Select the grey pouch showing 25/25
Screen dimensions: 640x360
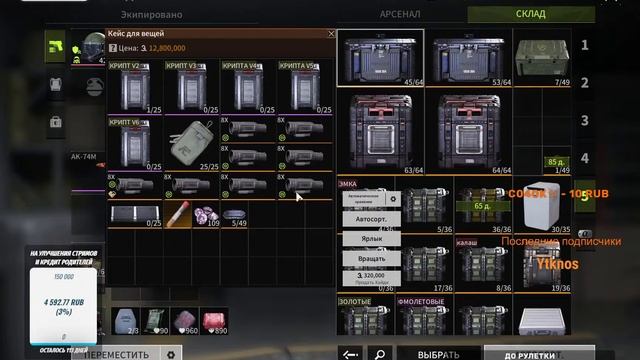pyautogui.click(x=192, y=144)
